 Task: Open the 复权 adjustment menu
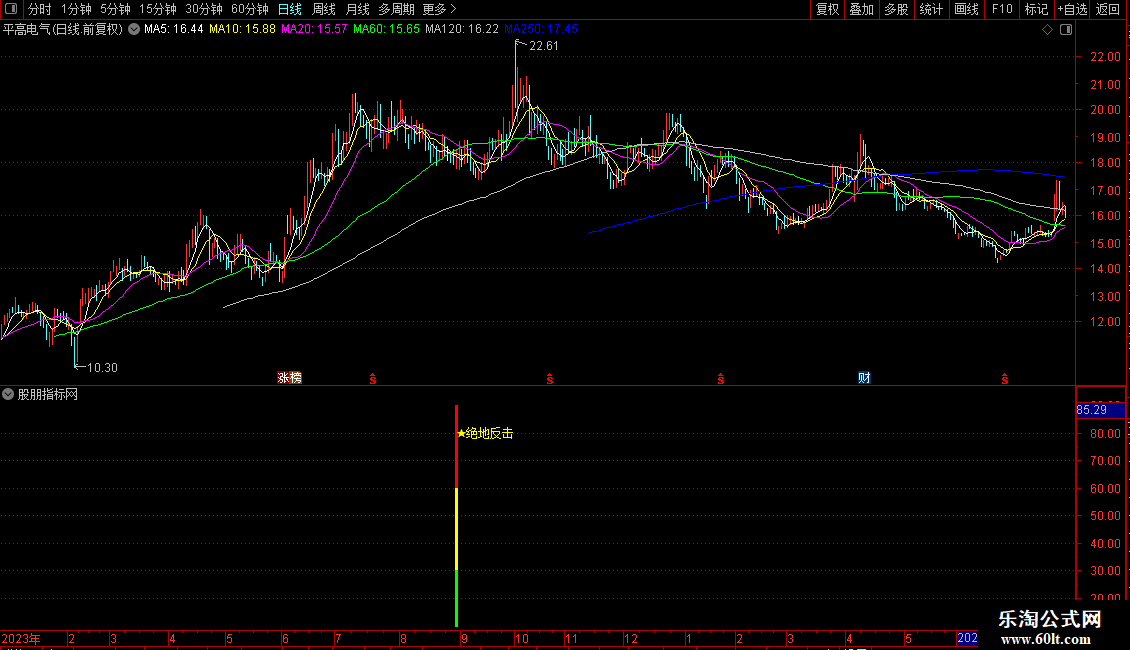827,9
